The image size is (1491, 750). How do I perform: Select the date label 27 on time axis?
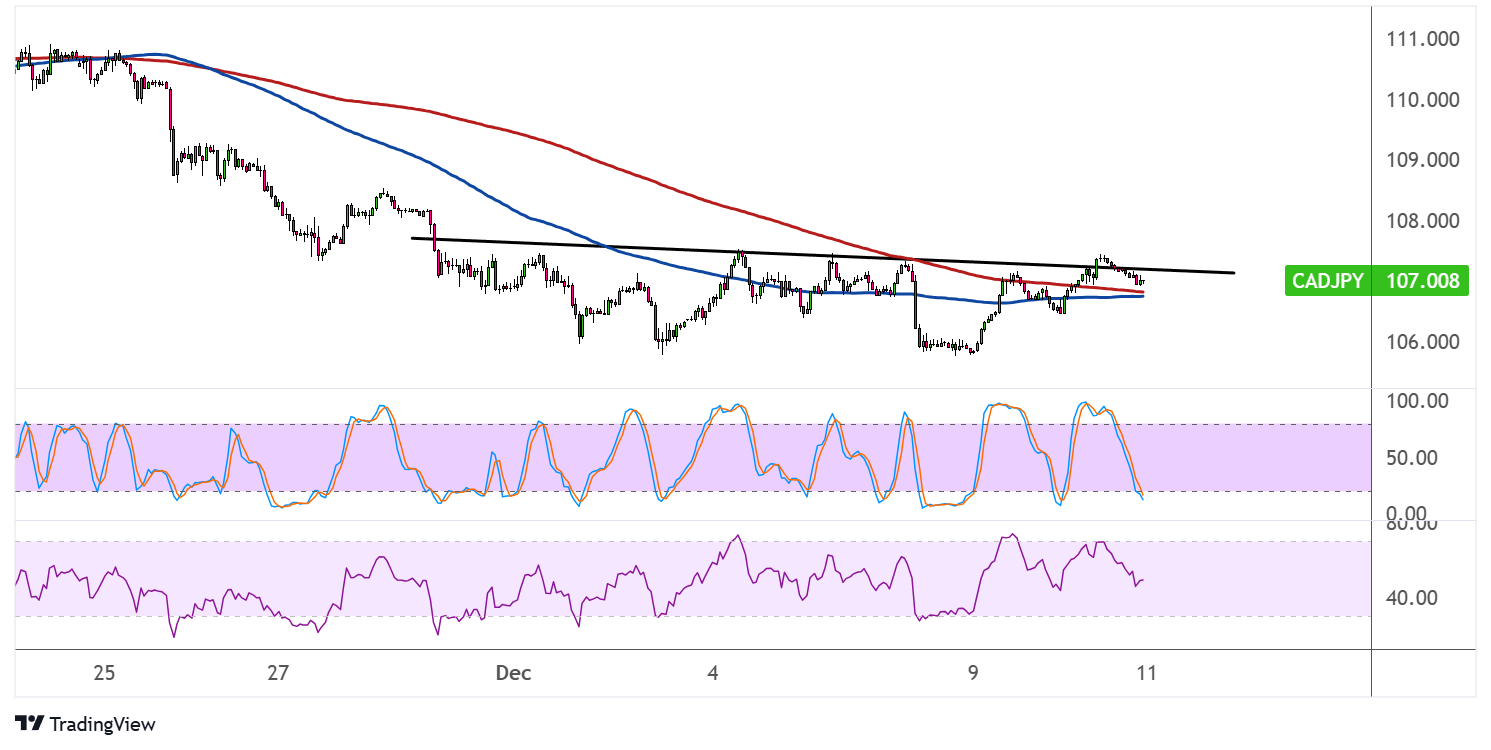[278, 673]
